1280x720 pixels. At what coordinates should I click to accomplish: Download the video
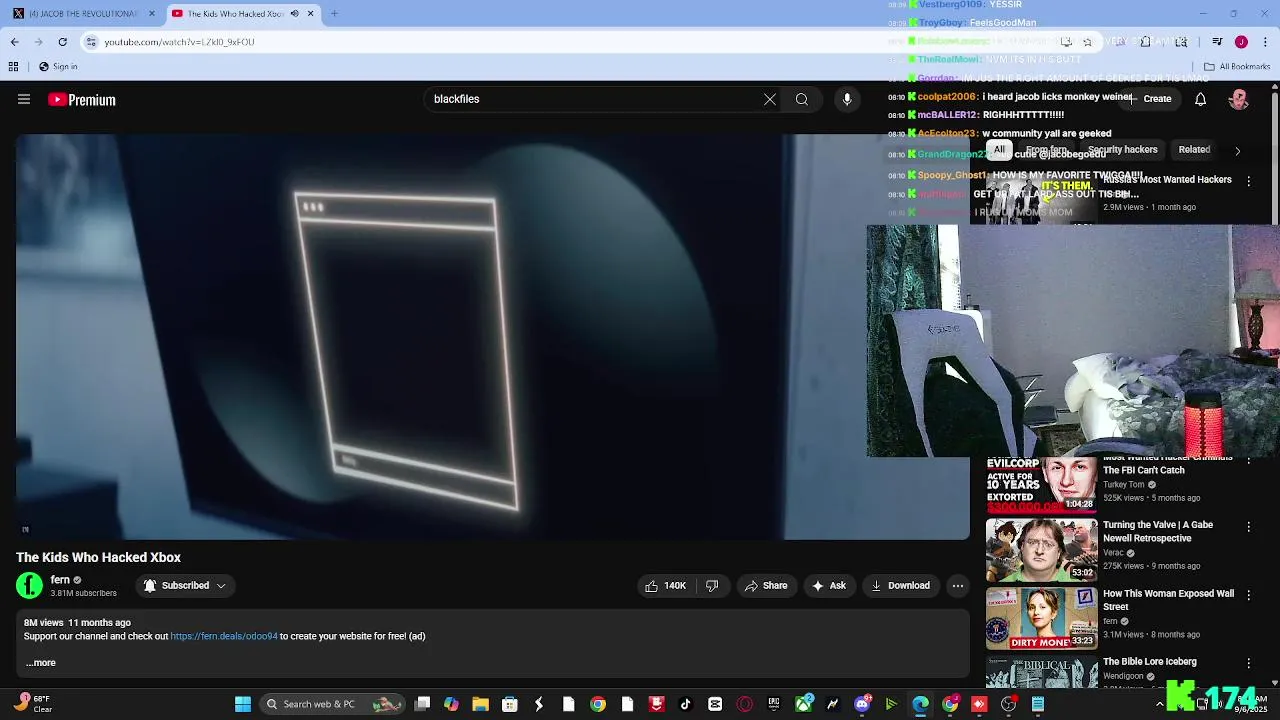(x=900, y=586)
